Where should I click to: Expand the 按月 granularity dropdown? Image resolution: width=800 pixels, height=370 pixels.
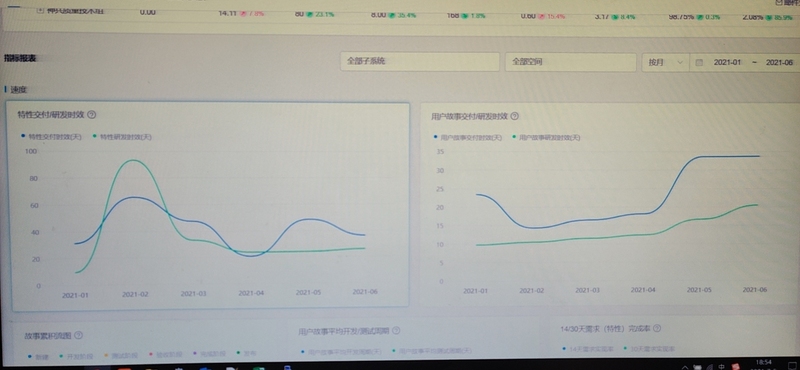pyautogui.click(x=665, y=62)
